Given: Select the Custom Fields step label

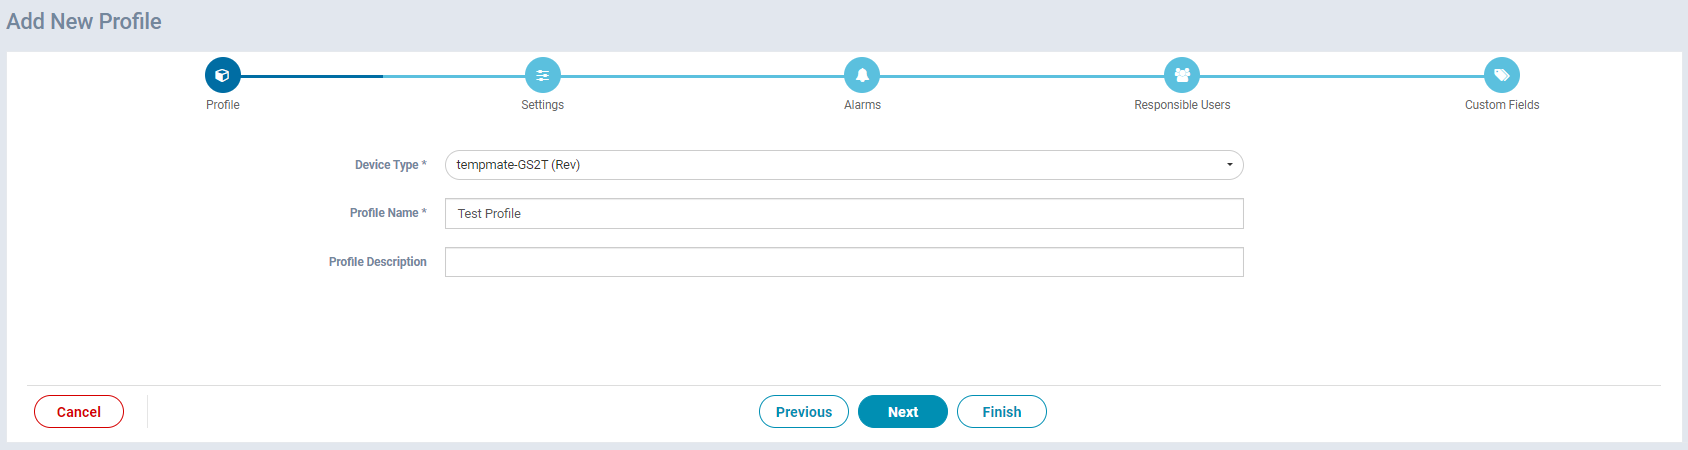Looking at the screenshot, I should click(1502, 105).
